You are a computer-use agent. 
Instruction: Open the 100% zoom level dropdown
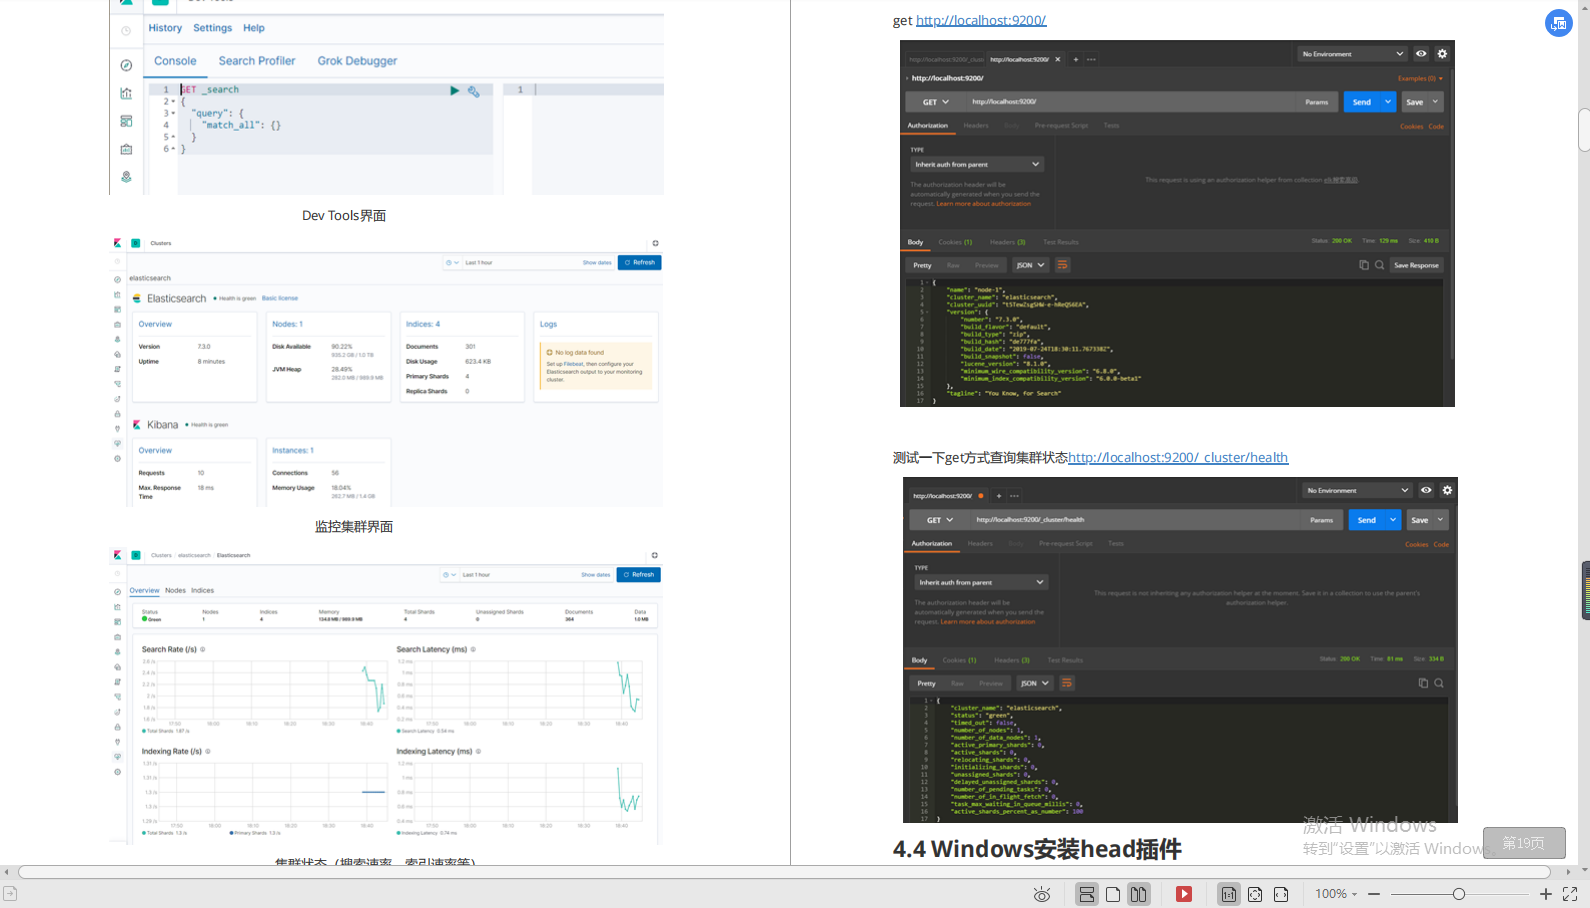[x=1336, y=894]
